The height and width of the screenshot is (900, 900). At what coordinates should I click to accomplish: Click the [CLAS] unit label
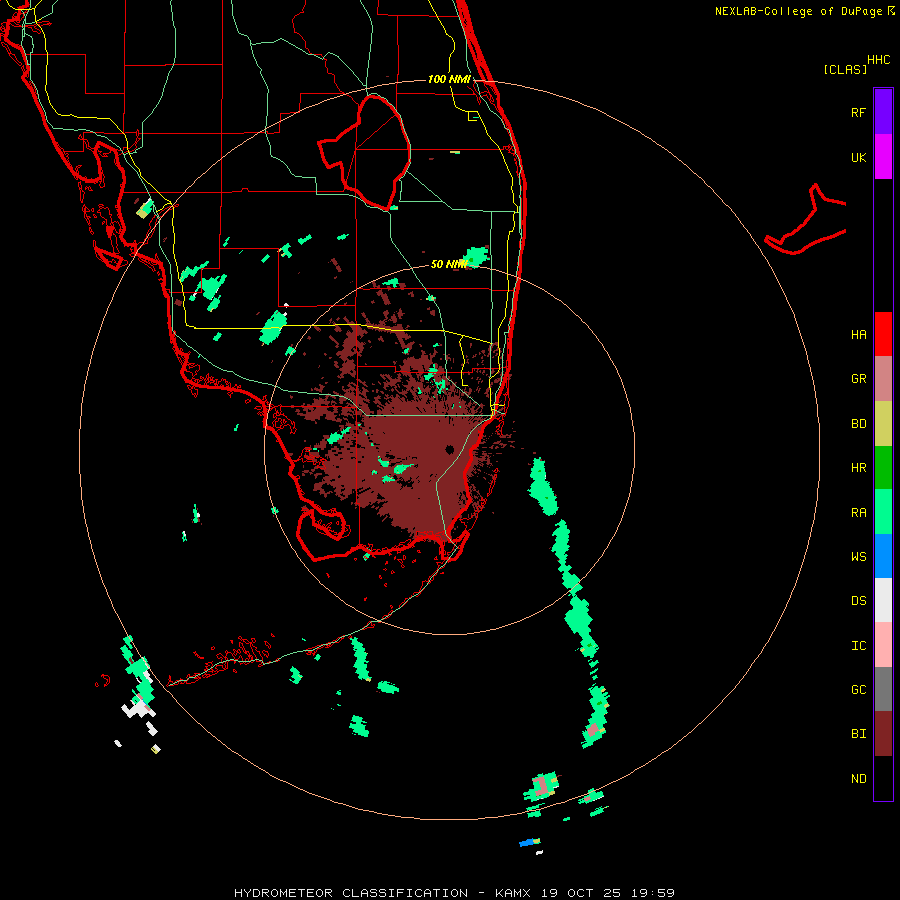(845, 69)
